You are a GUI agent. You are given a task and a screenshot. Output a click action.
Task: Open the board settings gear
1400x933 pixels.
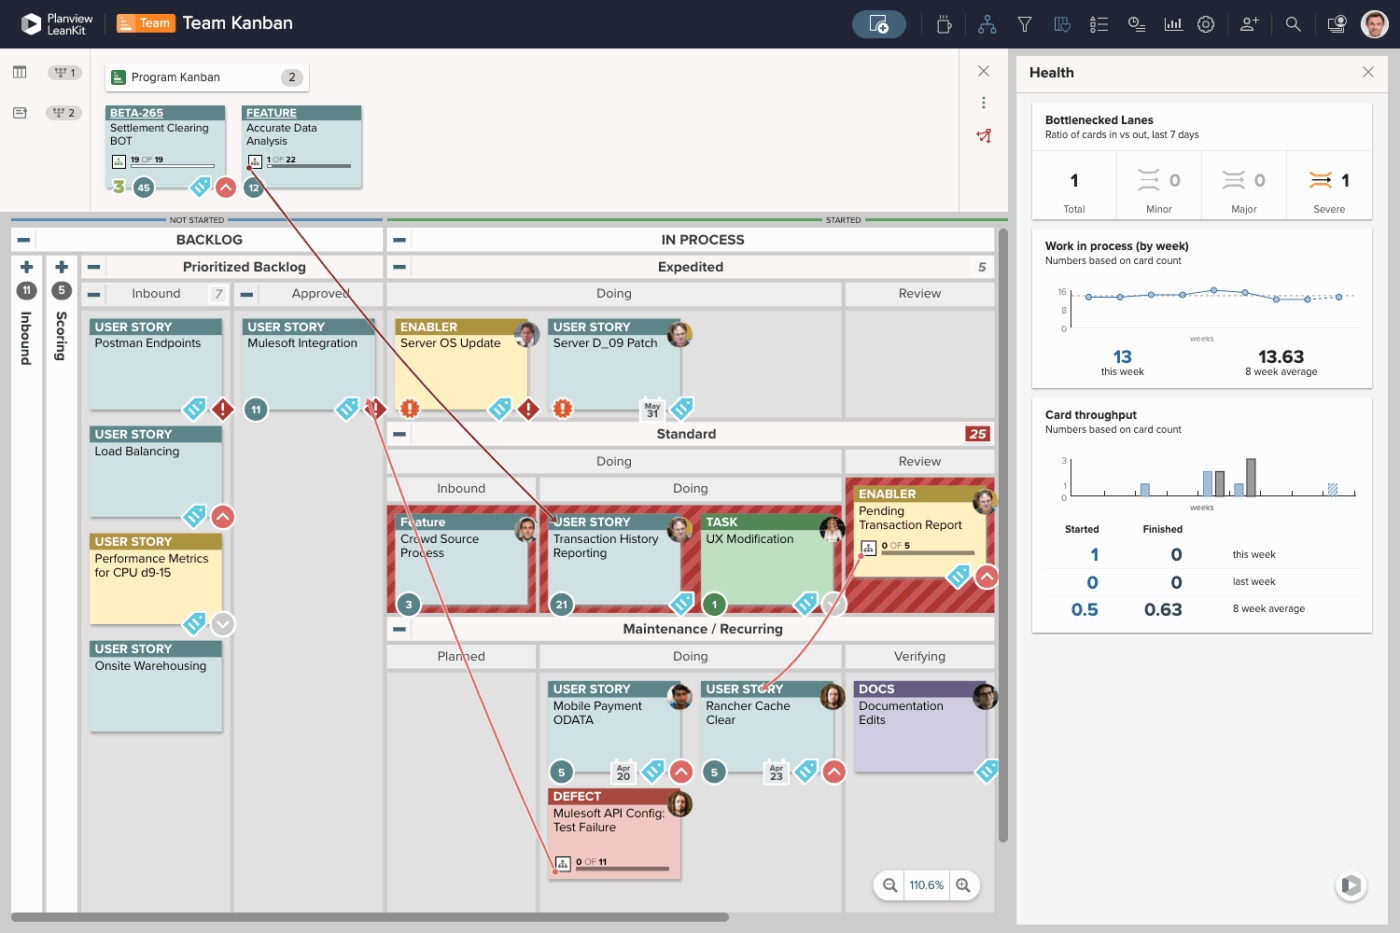pos(1206,23)
